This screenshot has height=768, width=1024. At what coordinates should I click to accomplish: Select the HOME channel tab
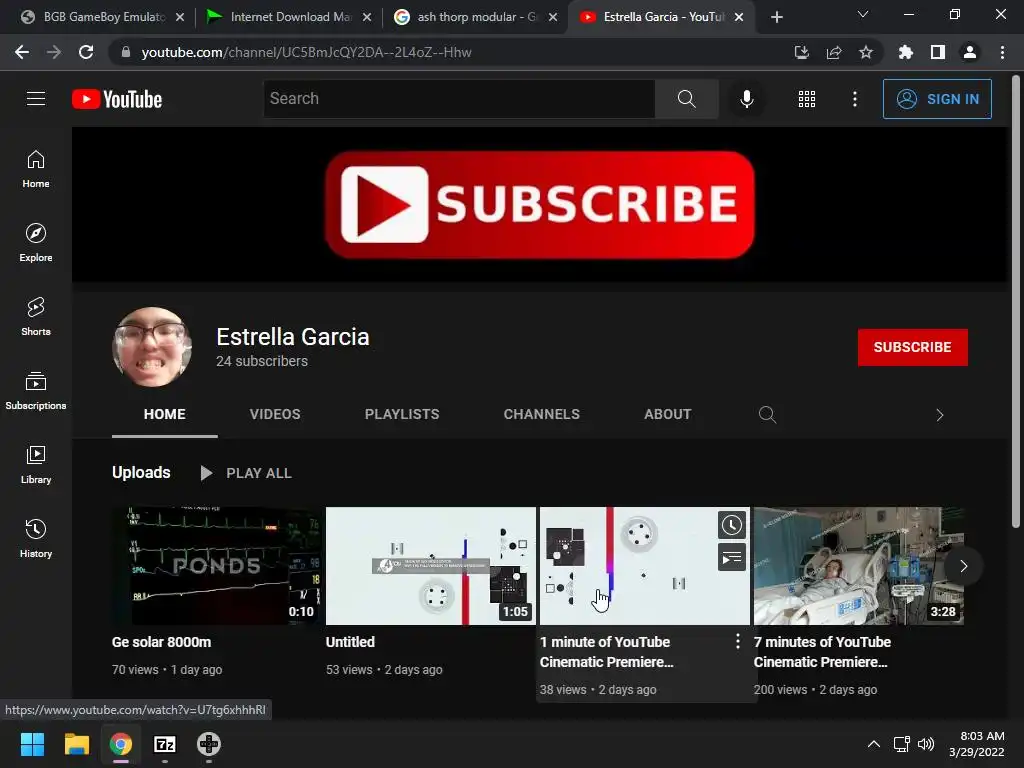(165, 414)
